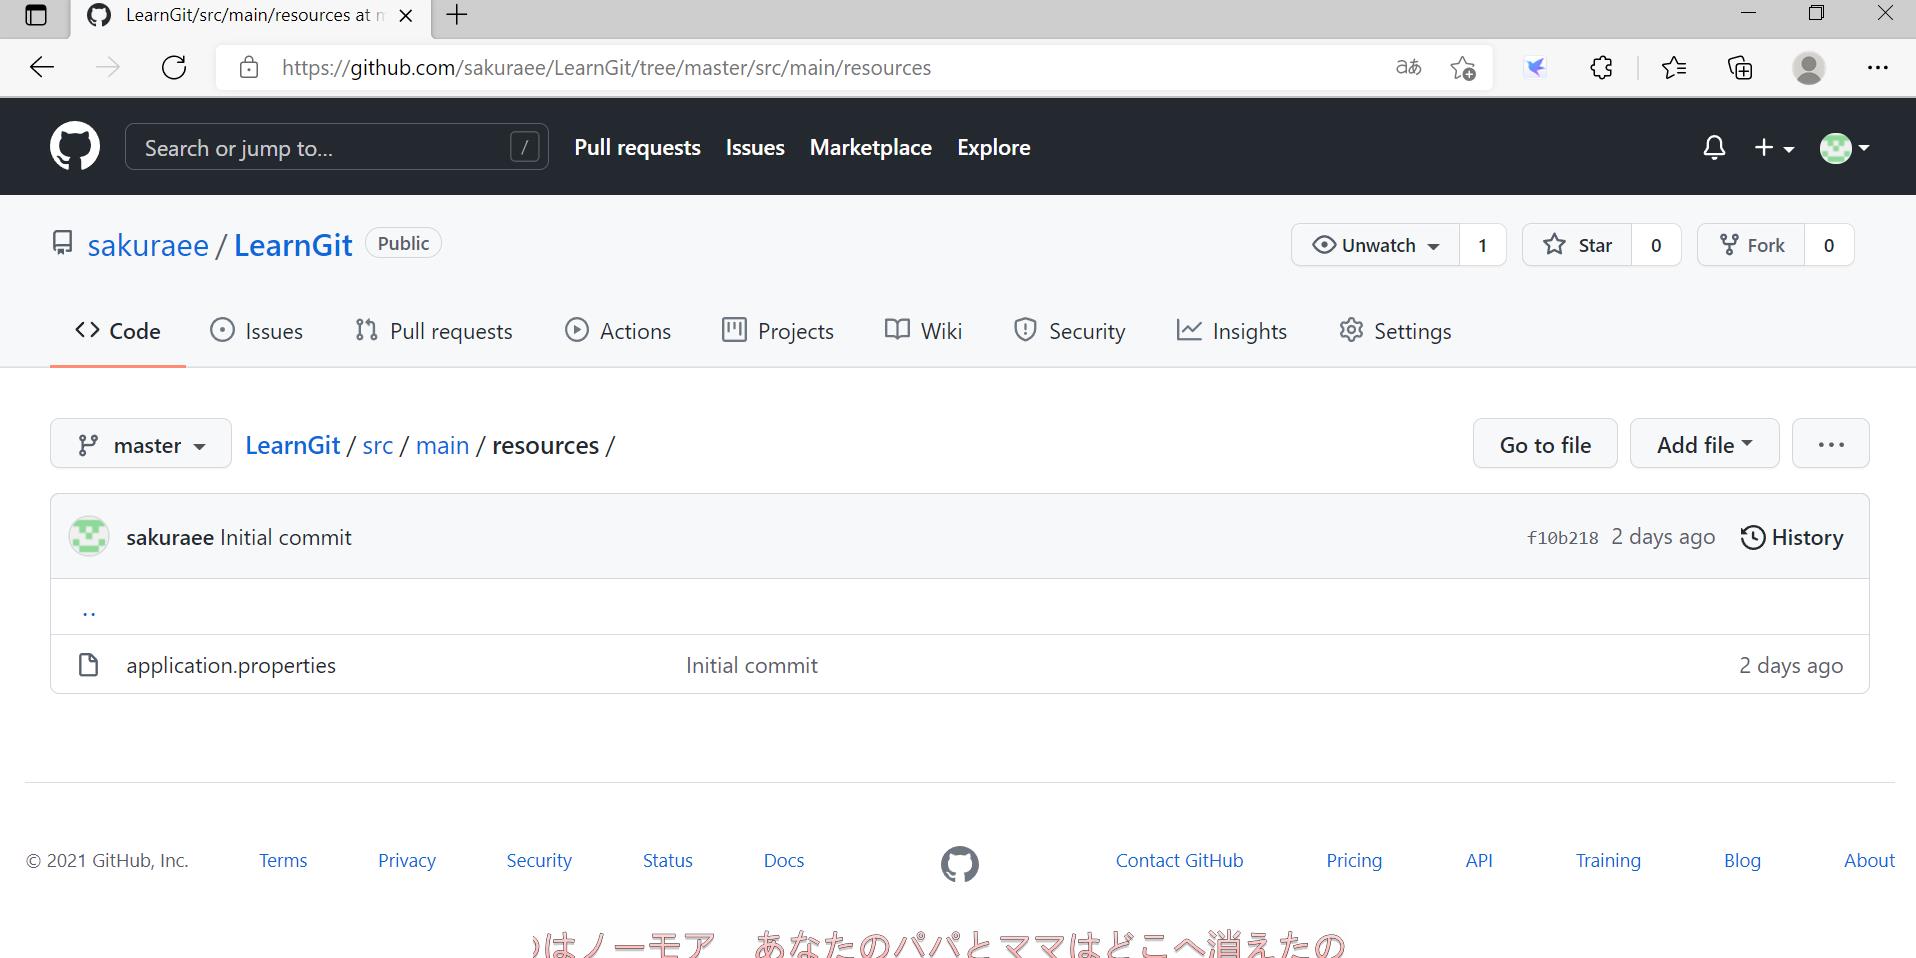
Task: Open the application.properties file
Action: point(231,665)
